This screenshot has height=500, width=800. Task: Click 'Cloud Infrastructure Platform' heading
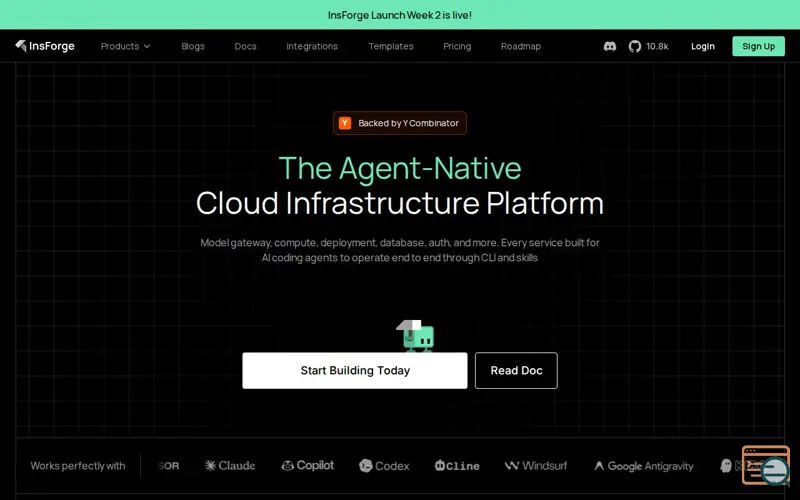400,203
